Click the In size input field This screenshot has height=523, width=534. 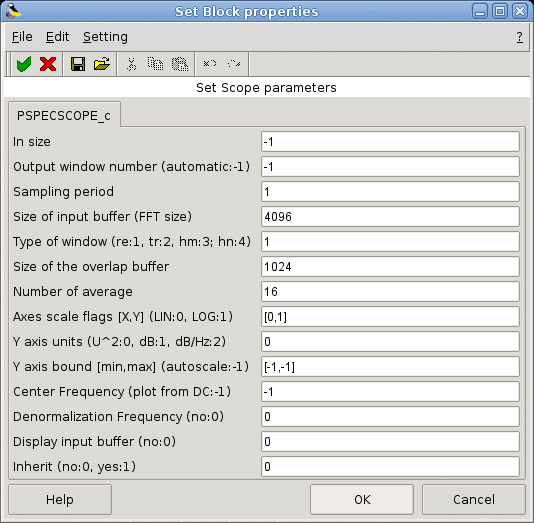390,142
